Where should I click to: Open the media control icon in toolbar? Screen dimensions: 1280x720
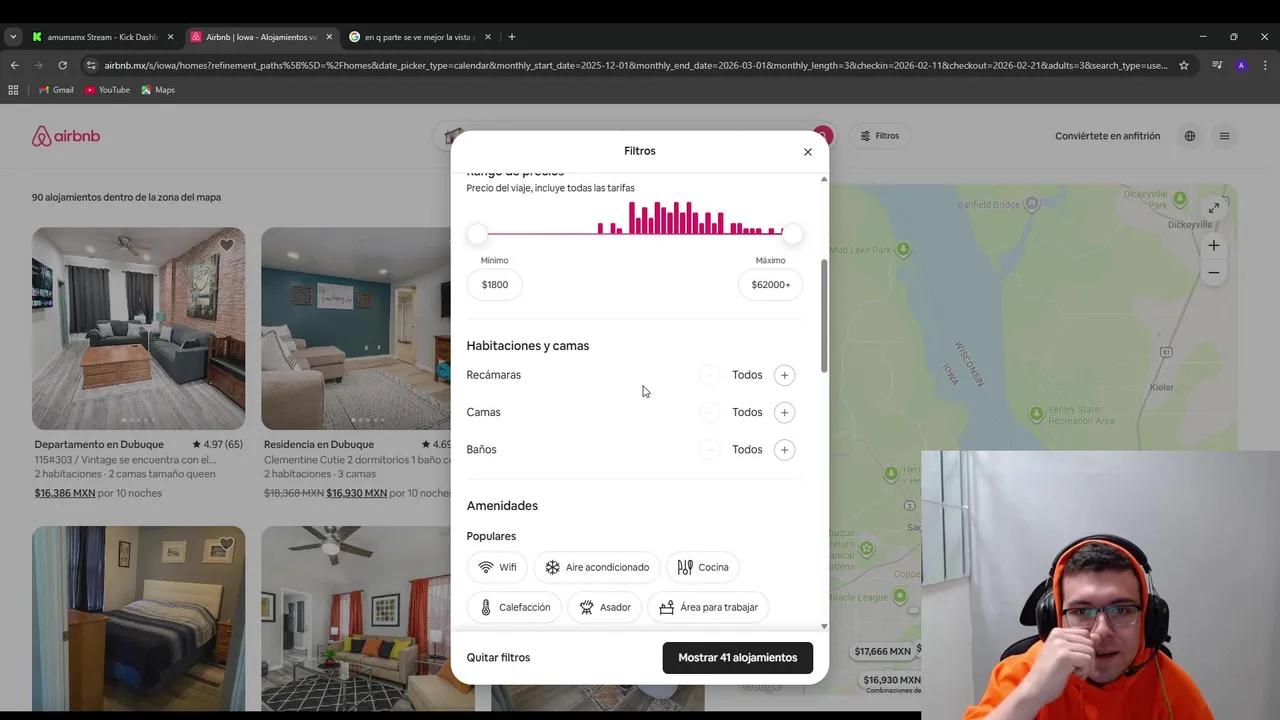(x=1217, y=65)
